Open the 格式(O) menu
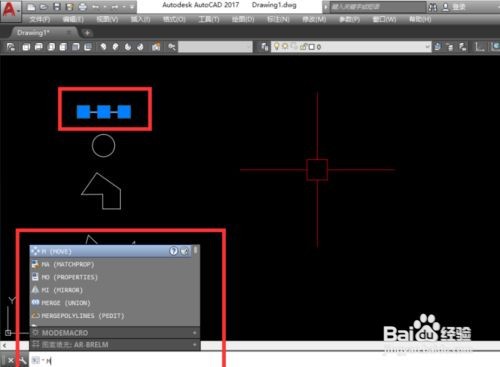Viewport: 500px width, 367px height. (174, 19)
